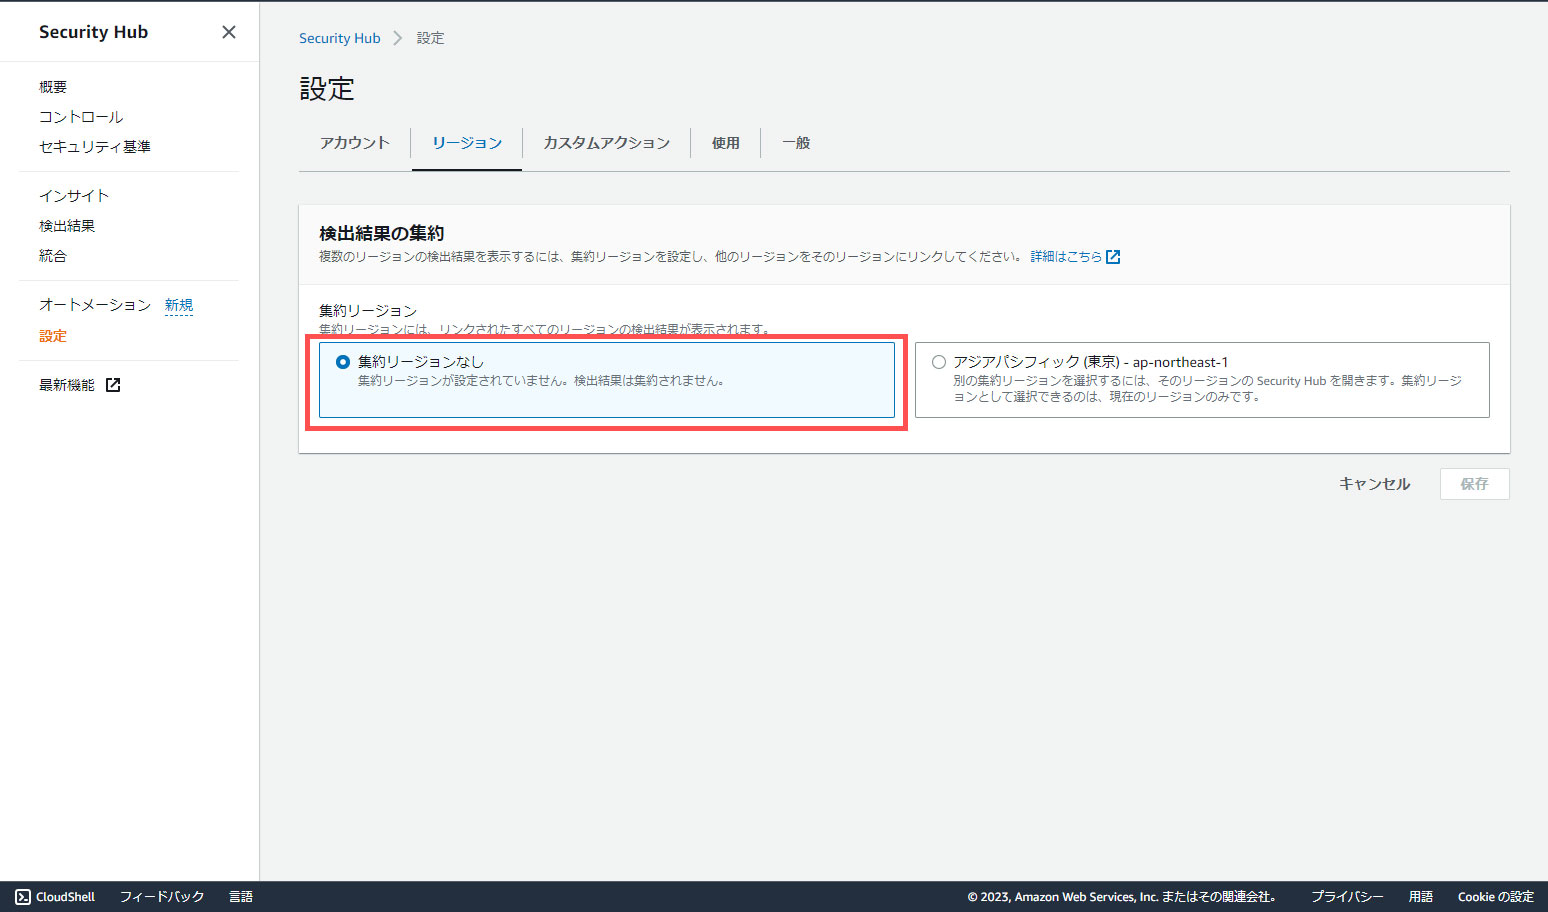The width and height of the screenshot is (1548, 912).
Task: Click the 設定 page title
Action: 327,89
